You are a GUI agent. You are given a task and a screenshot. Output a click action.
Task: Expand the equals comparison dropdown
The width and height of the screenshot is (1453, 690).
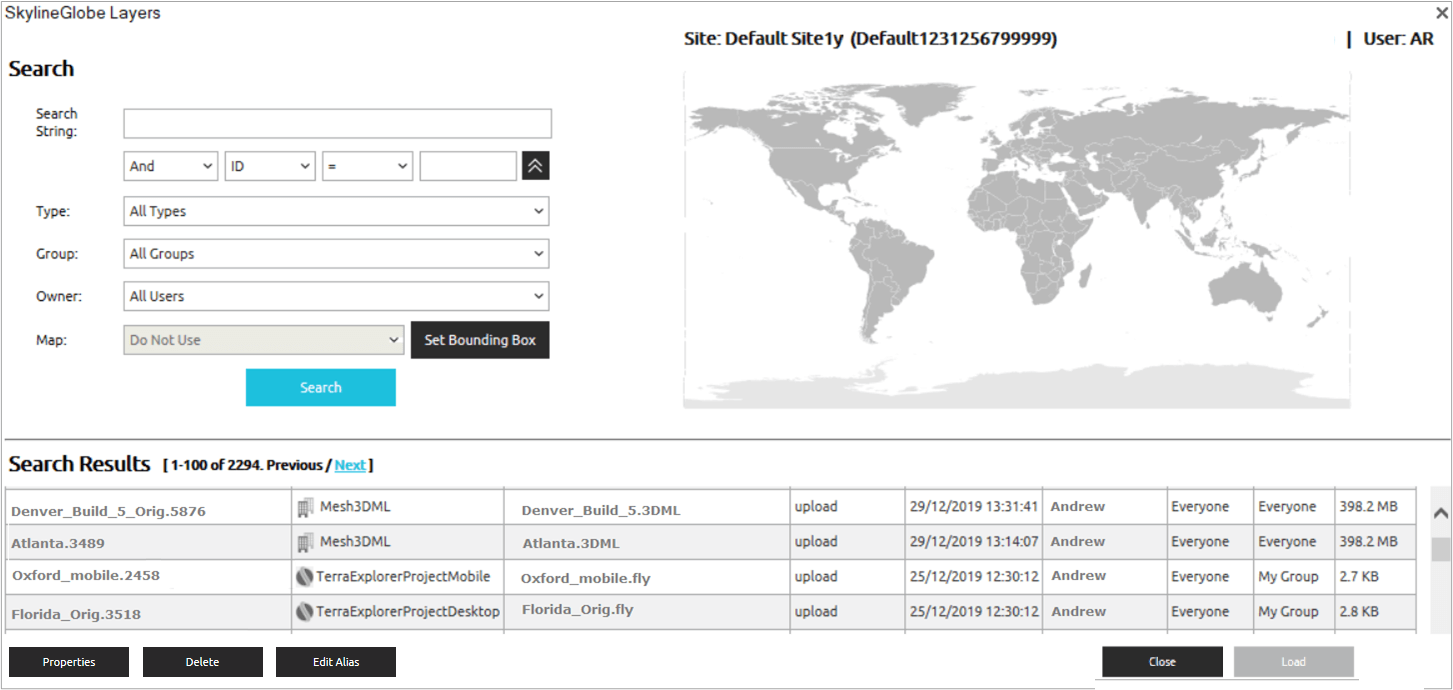point(367,166)
